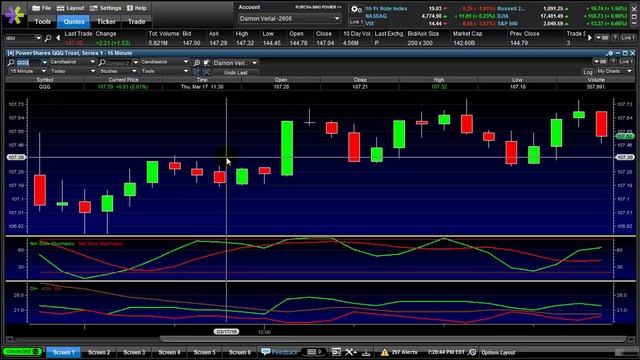The height and width of the screenshot is (360, 640).
Task: Click quote bar Link 1 button
Action: 628,38
